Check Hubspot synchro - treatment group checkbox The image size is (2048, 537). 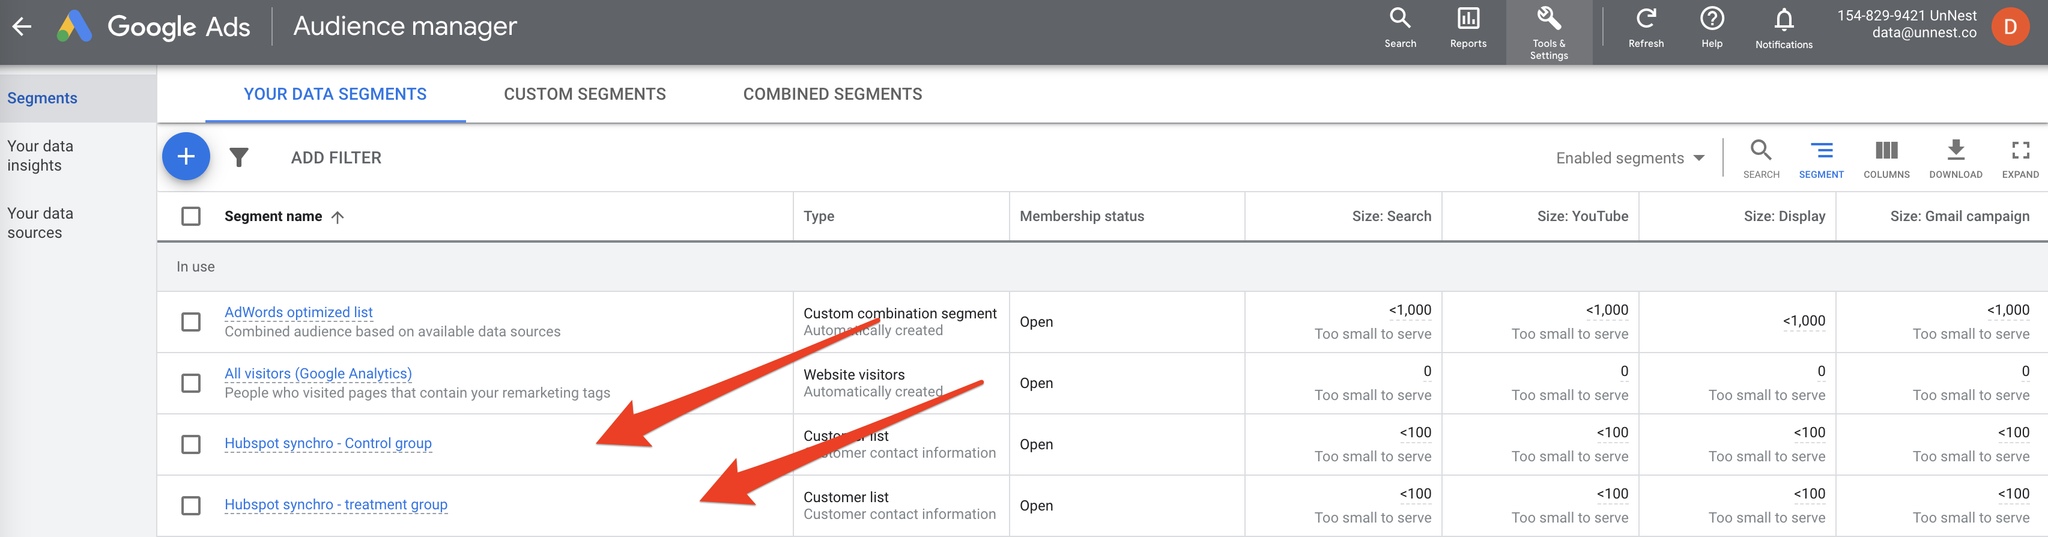pos(191,506)
